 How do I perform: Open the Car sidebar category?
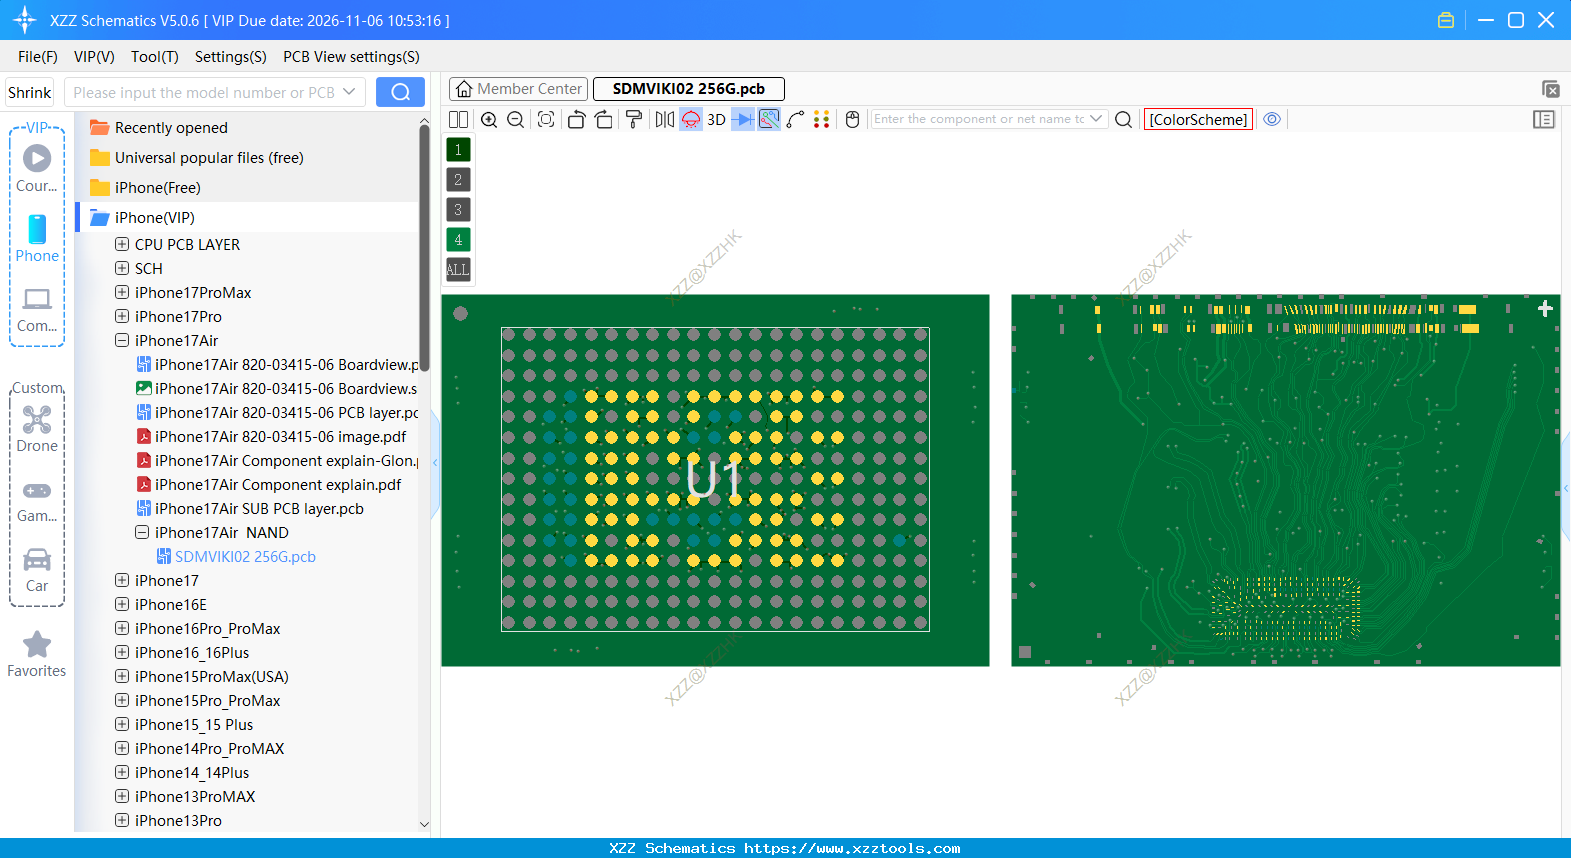[37, 570]
